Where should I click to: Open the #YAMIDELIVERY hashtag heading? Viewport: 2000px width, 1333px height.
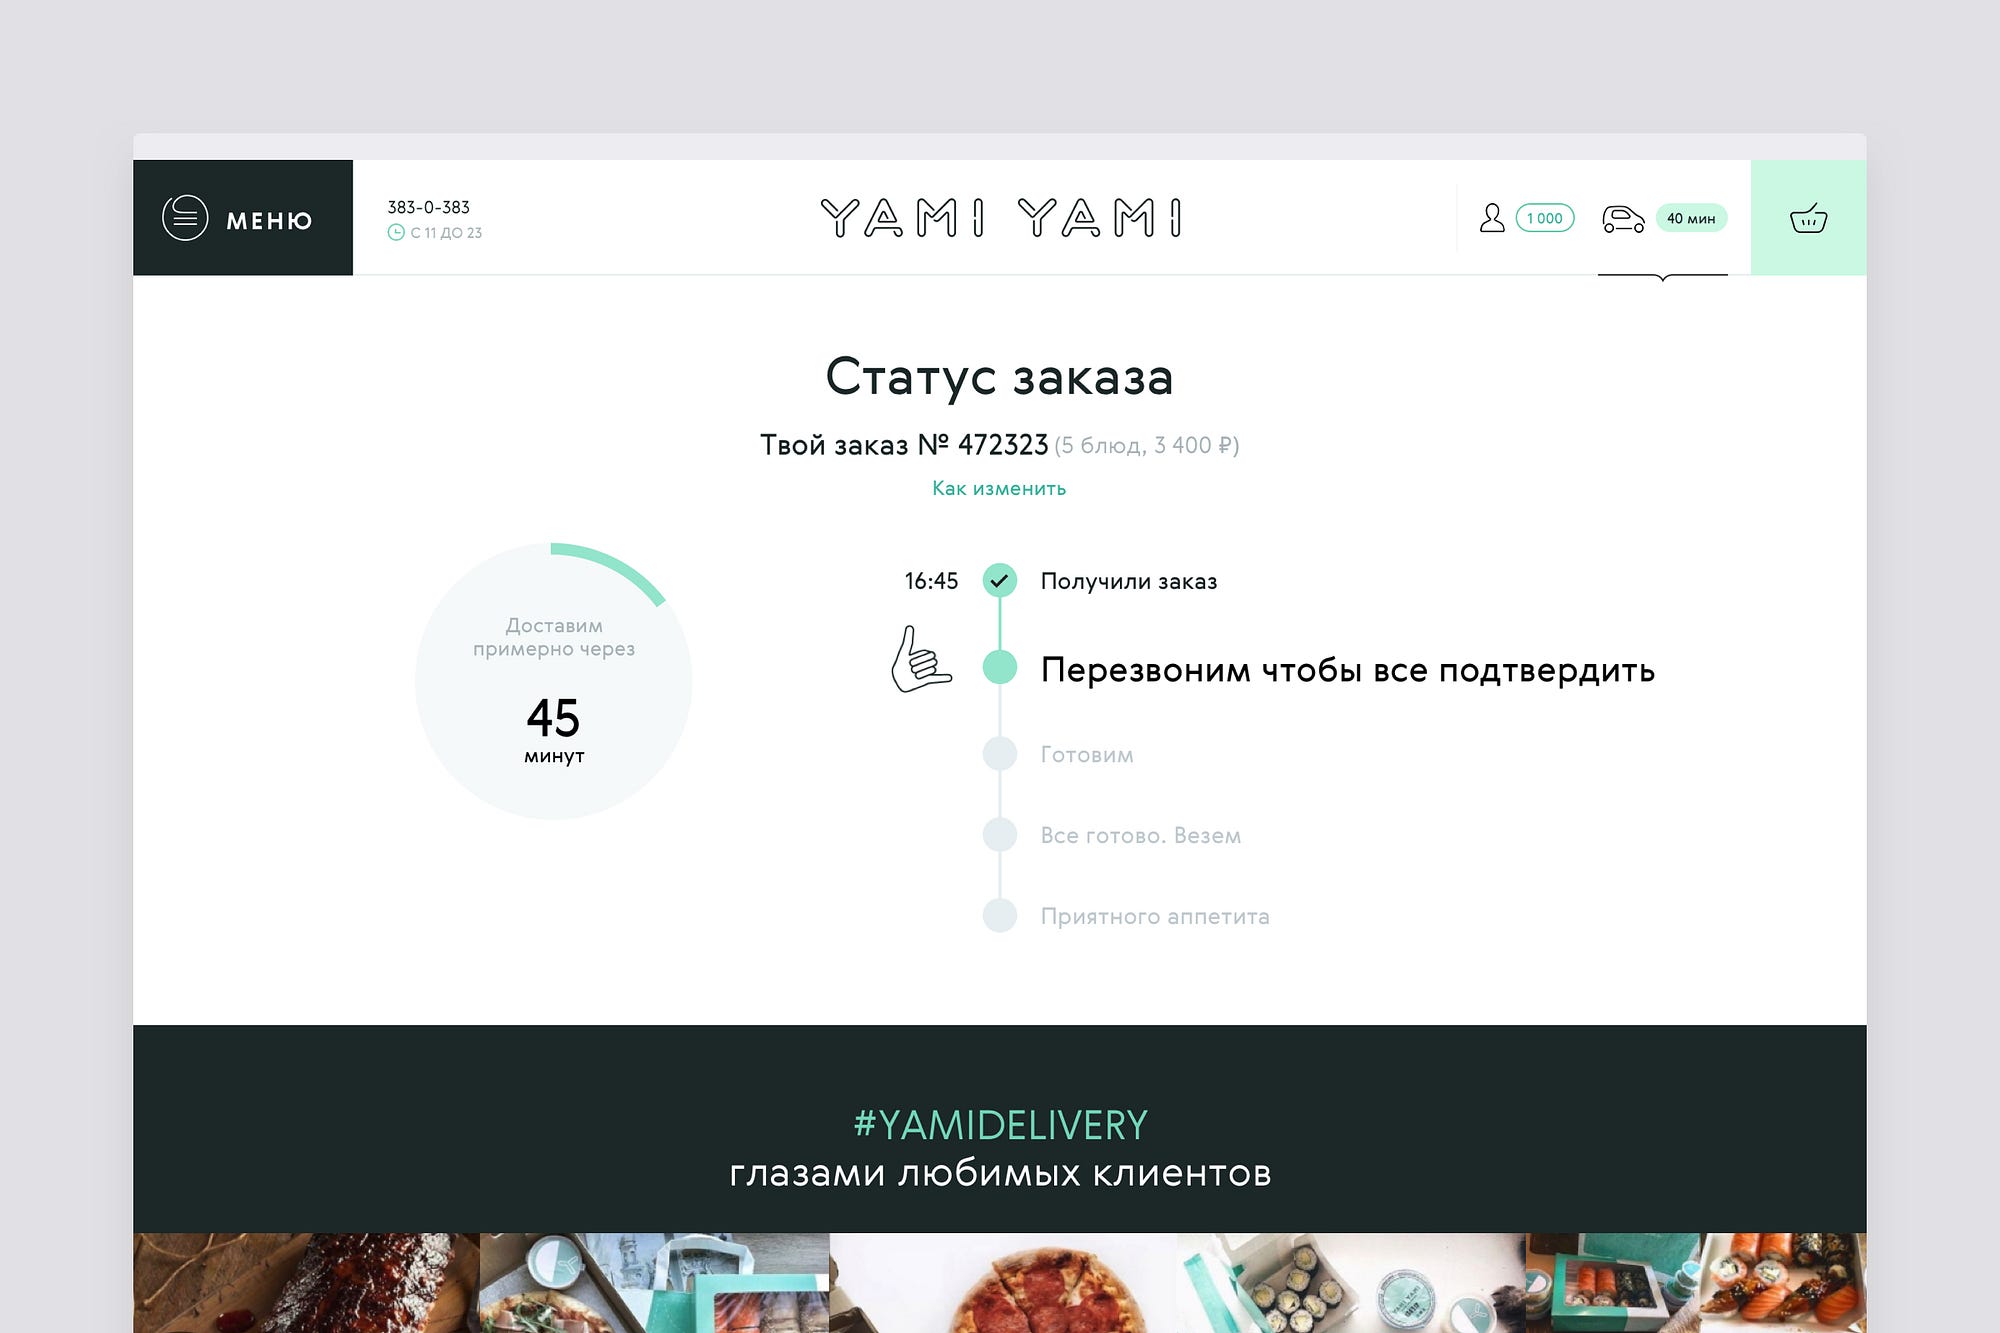[x=1000, y=1125]
